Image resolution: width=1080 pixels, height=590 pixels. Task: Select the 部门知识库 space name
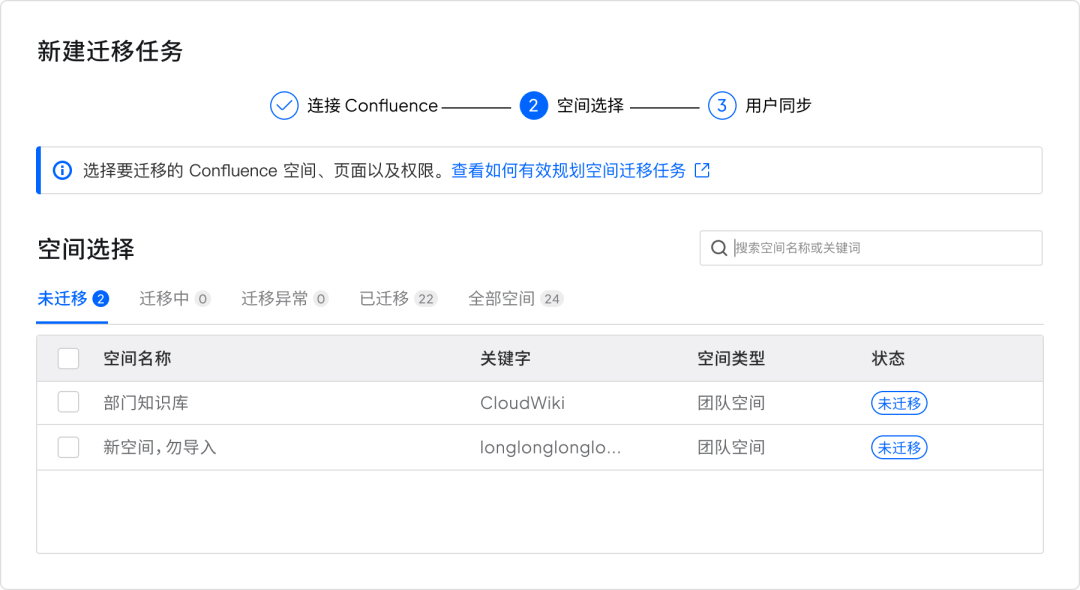(146, 403)
